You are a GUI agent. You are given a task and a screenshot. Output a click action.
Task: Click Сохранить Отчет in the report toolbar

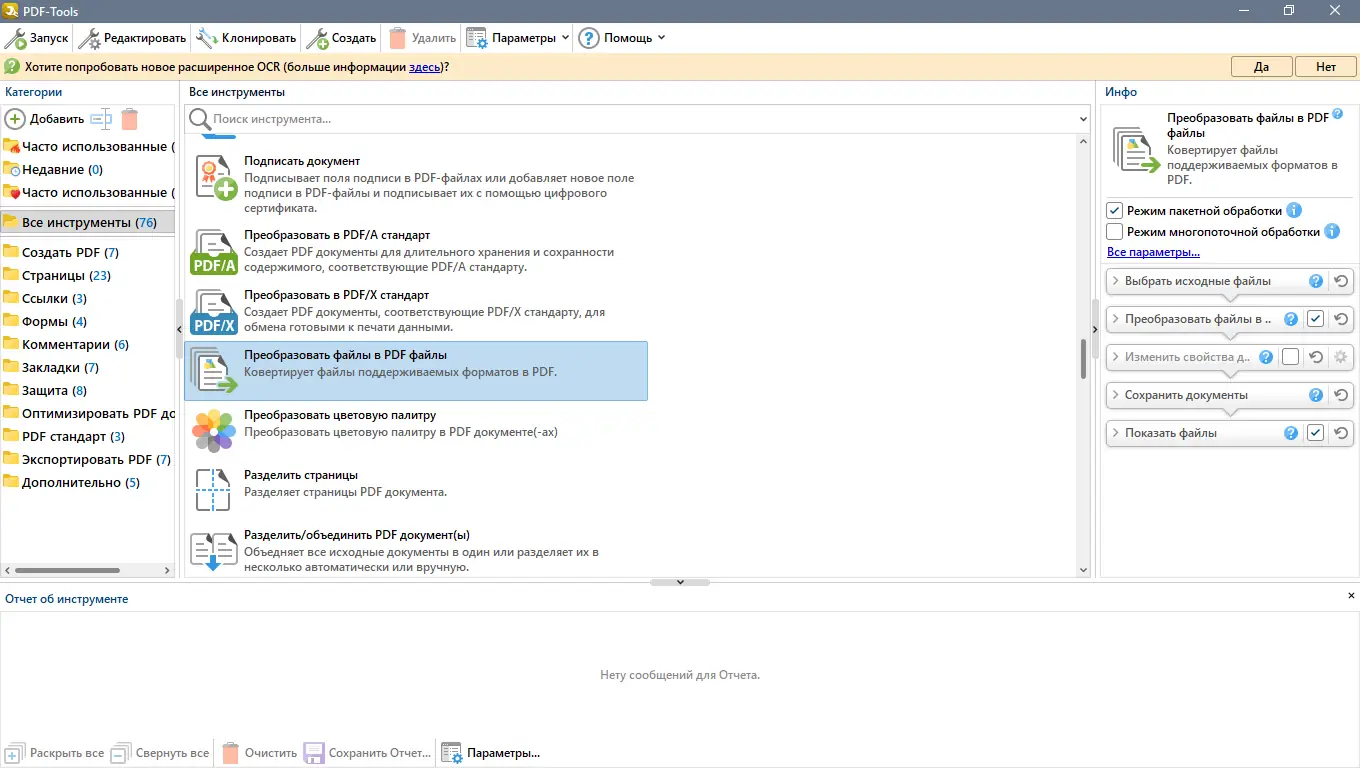pyautogui.click(x=367, y=753)
